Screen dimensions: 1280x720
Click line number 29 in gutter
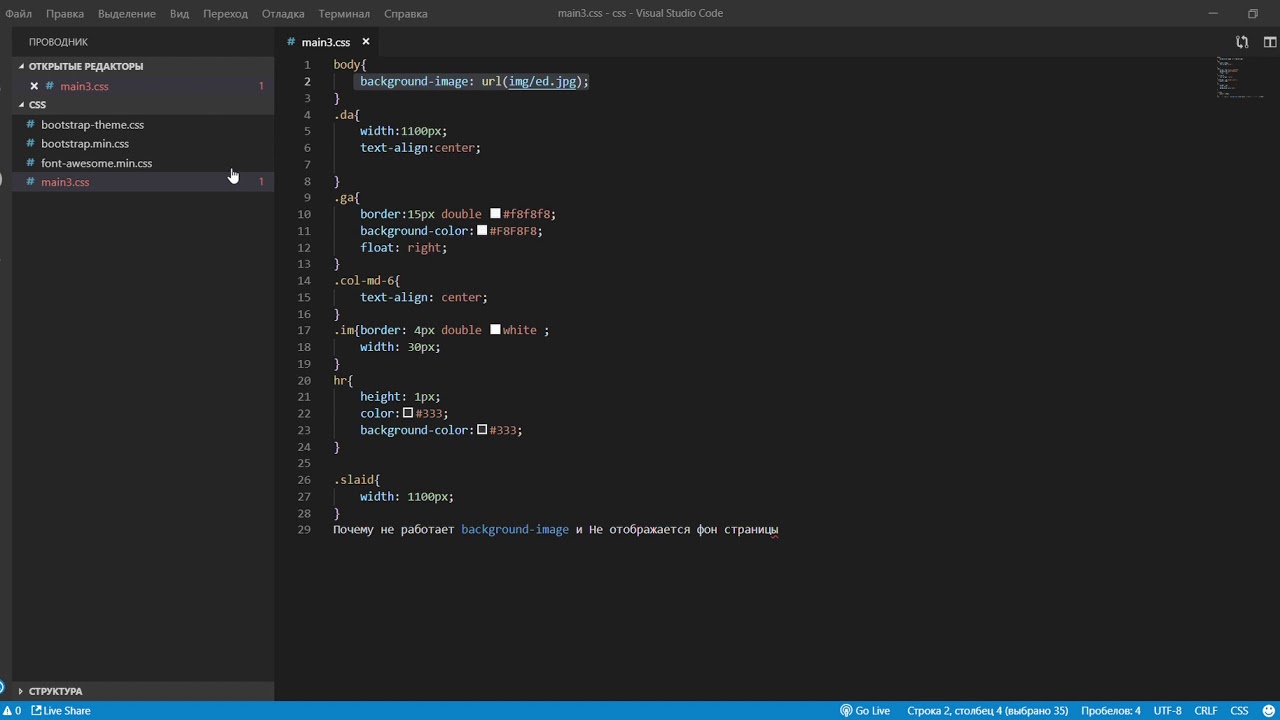pyautogui.click(x=304, y=530)
